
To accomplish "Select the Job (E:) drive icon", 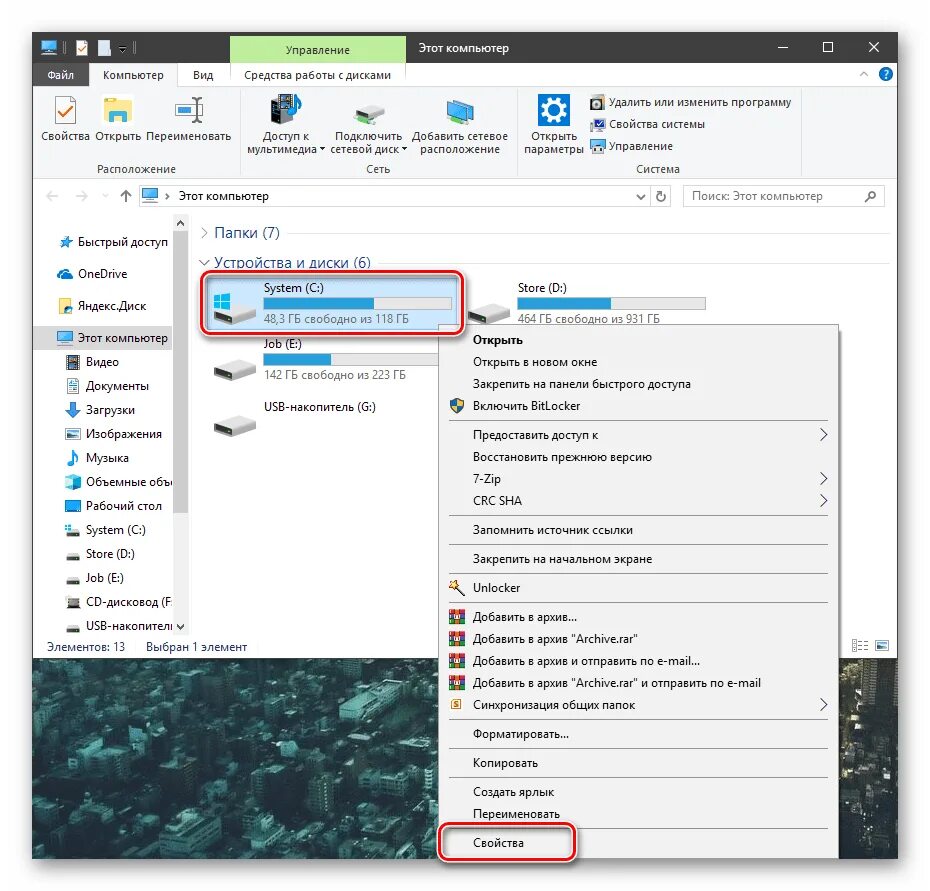I will point(234,370).
